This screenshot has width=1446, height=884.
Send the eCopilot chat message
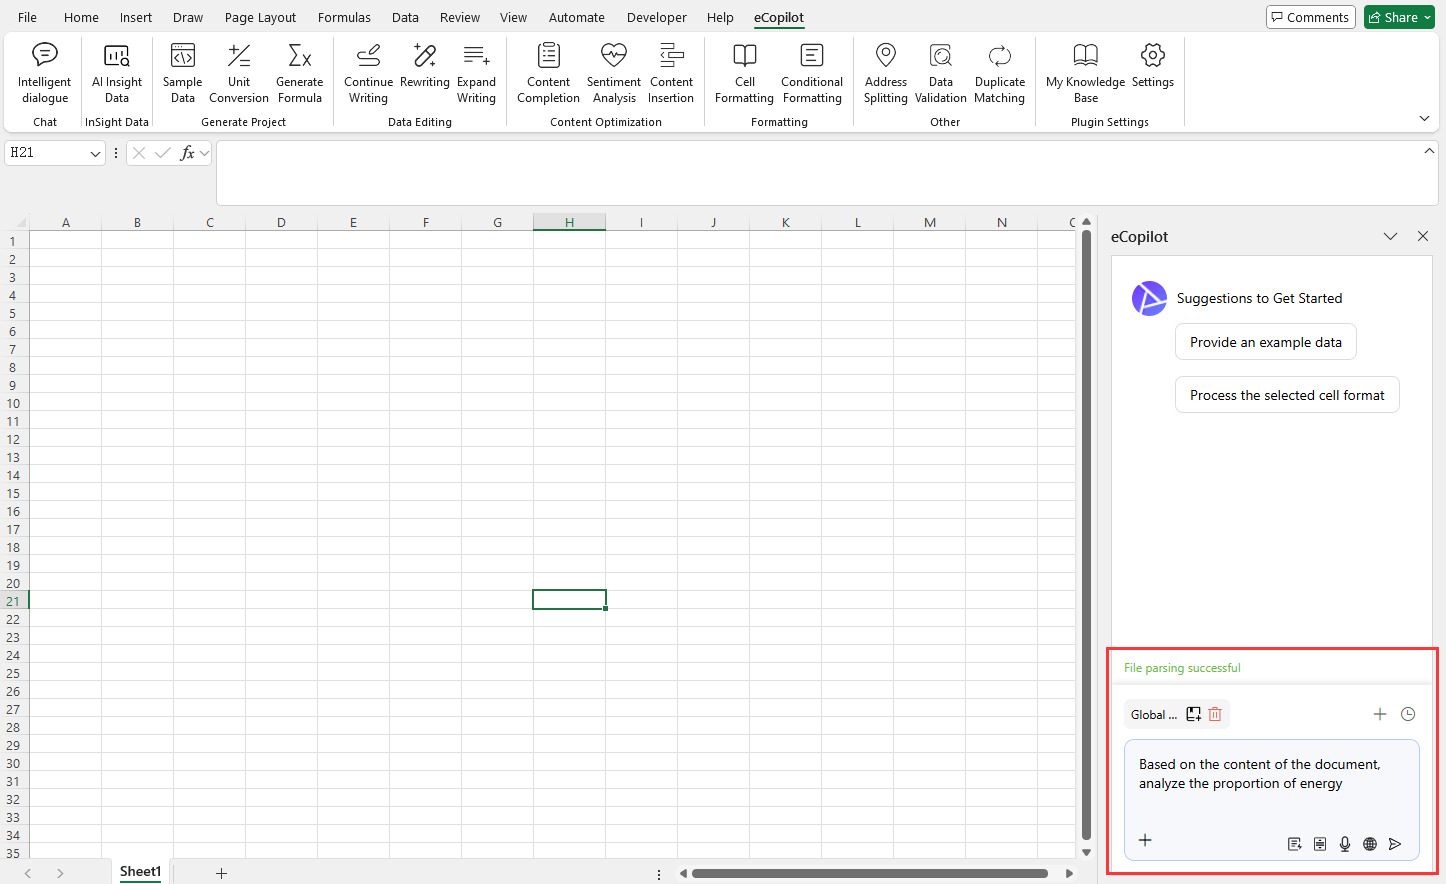[1395, 844]
